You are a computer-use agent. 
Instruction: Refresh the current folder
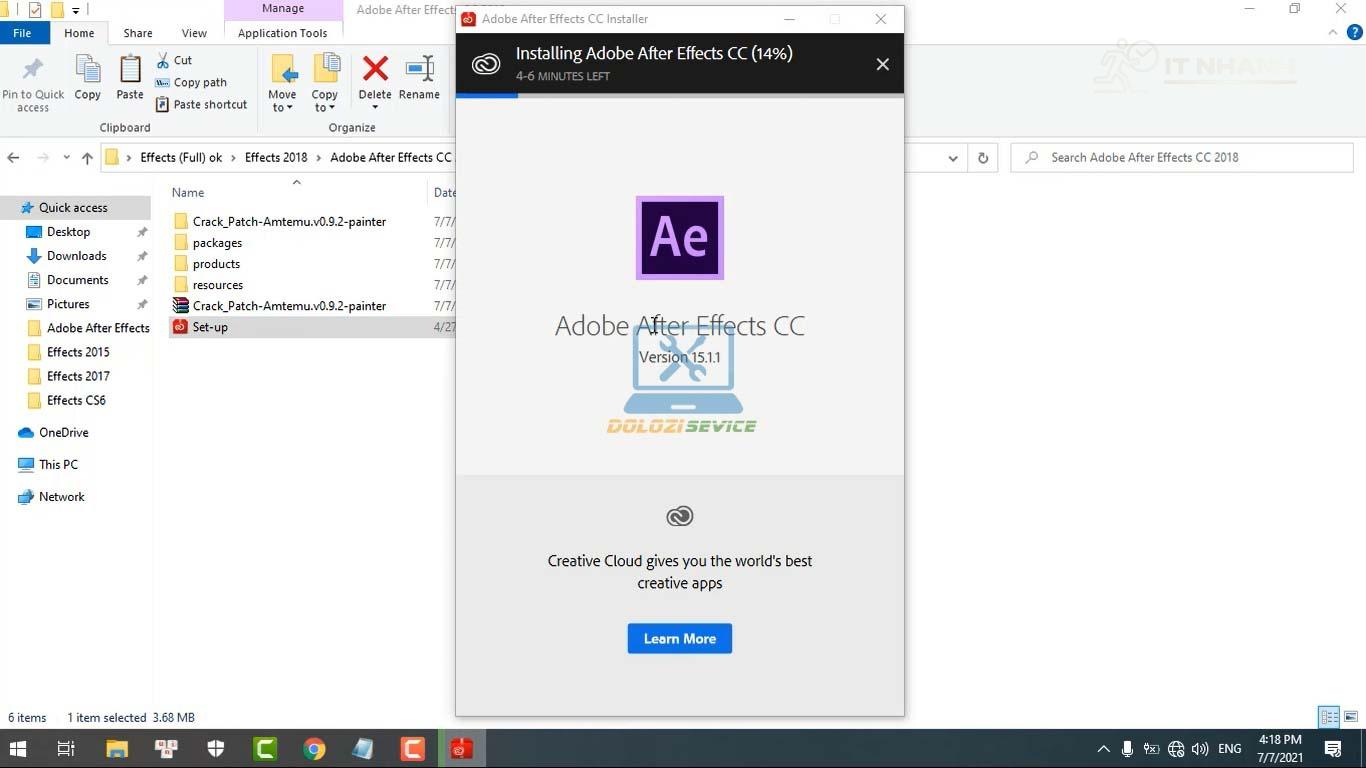pyautogui.click(x=983, y=158)
